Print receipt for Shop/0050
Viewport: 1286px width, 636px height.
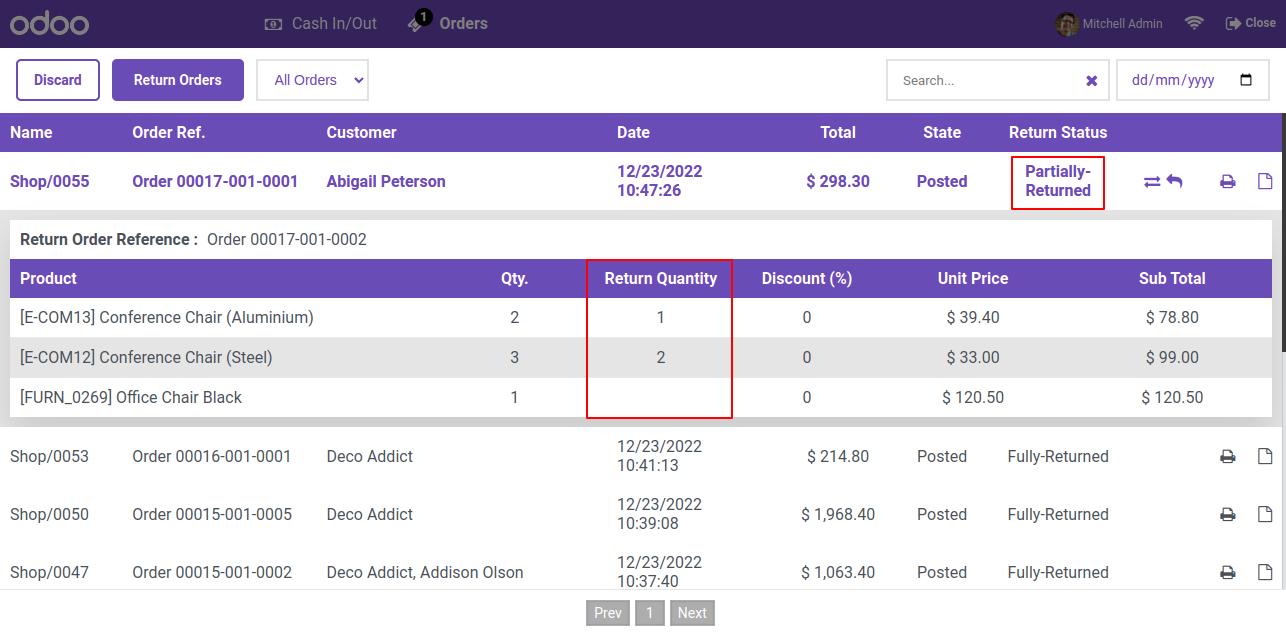pyautogui.click(x=1228, y=515)
